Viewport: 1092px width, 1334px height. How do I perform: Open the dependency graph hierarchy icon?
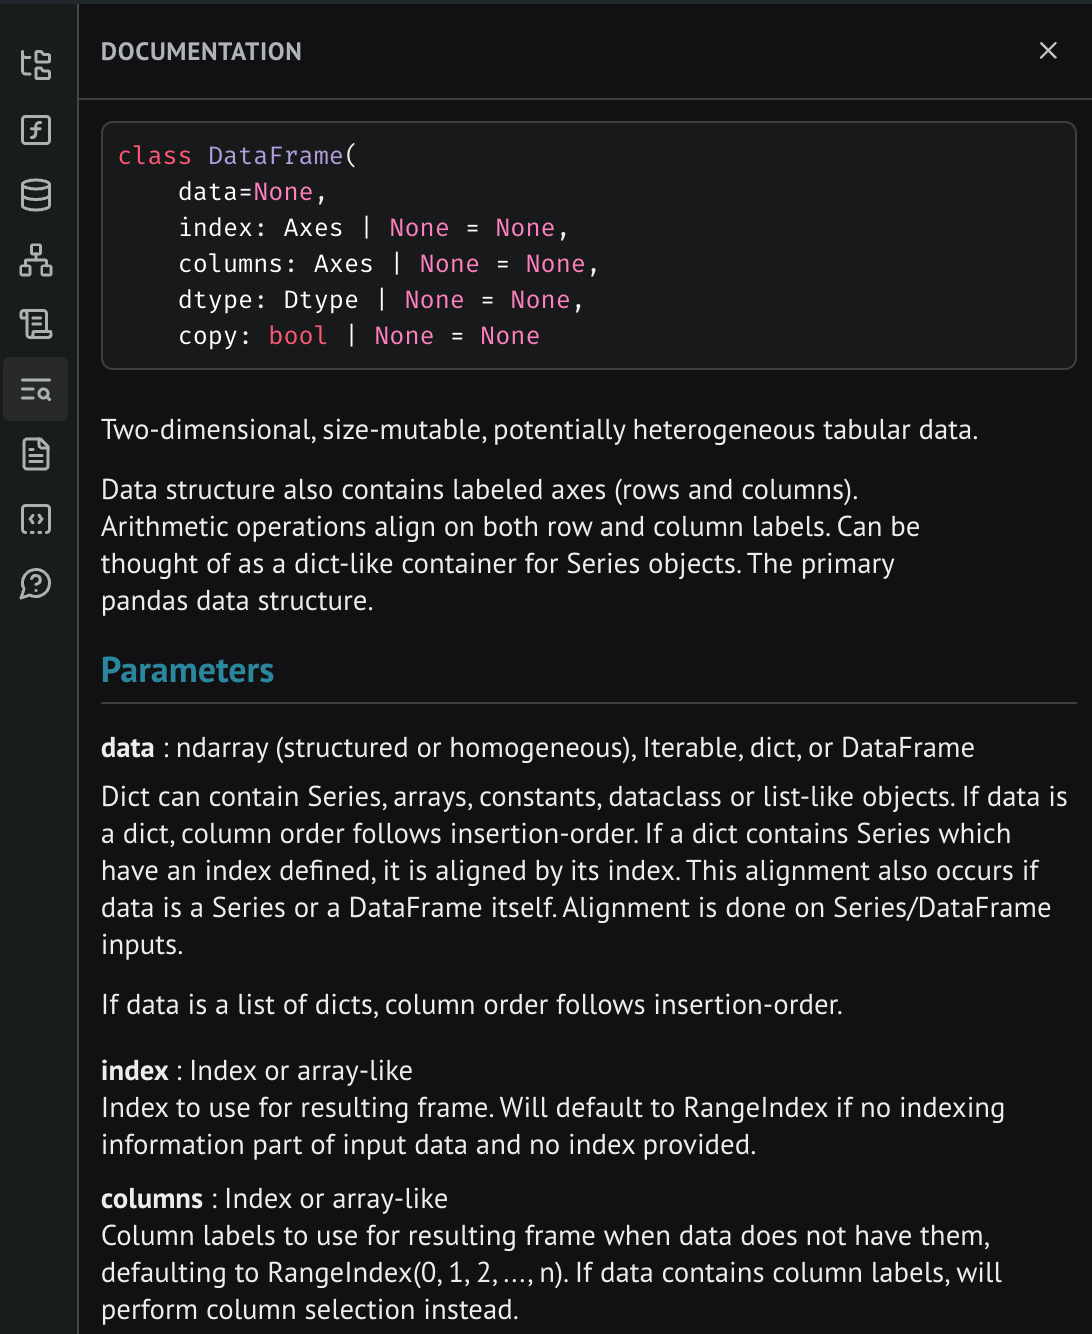[36, 260]
